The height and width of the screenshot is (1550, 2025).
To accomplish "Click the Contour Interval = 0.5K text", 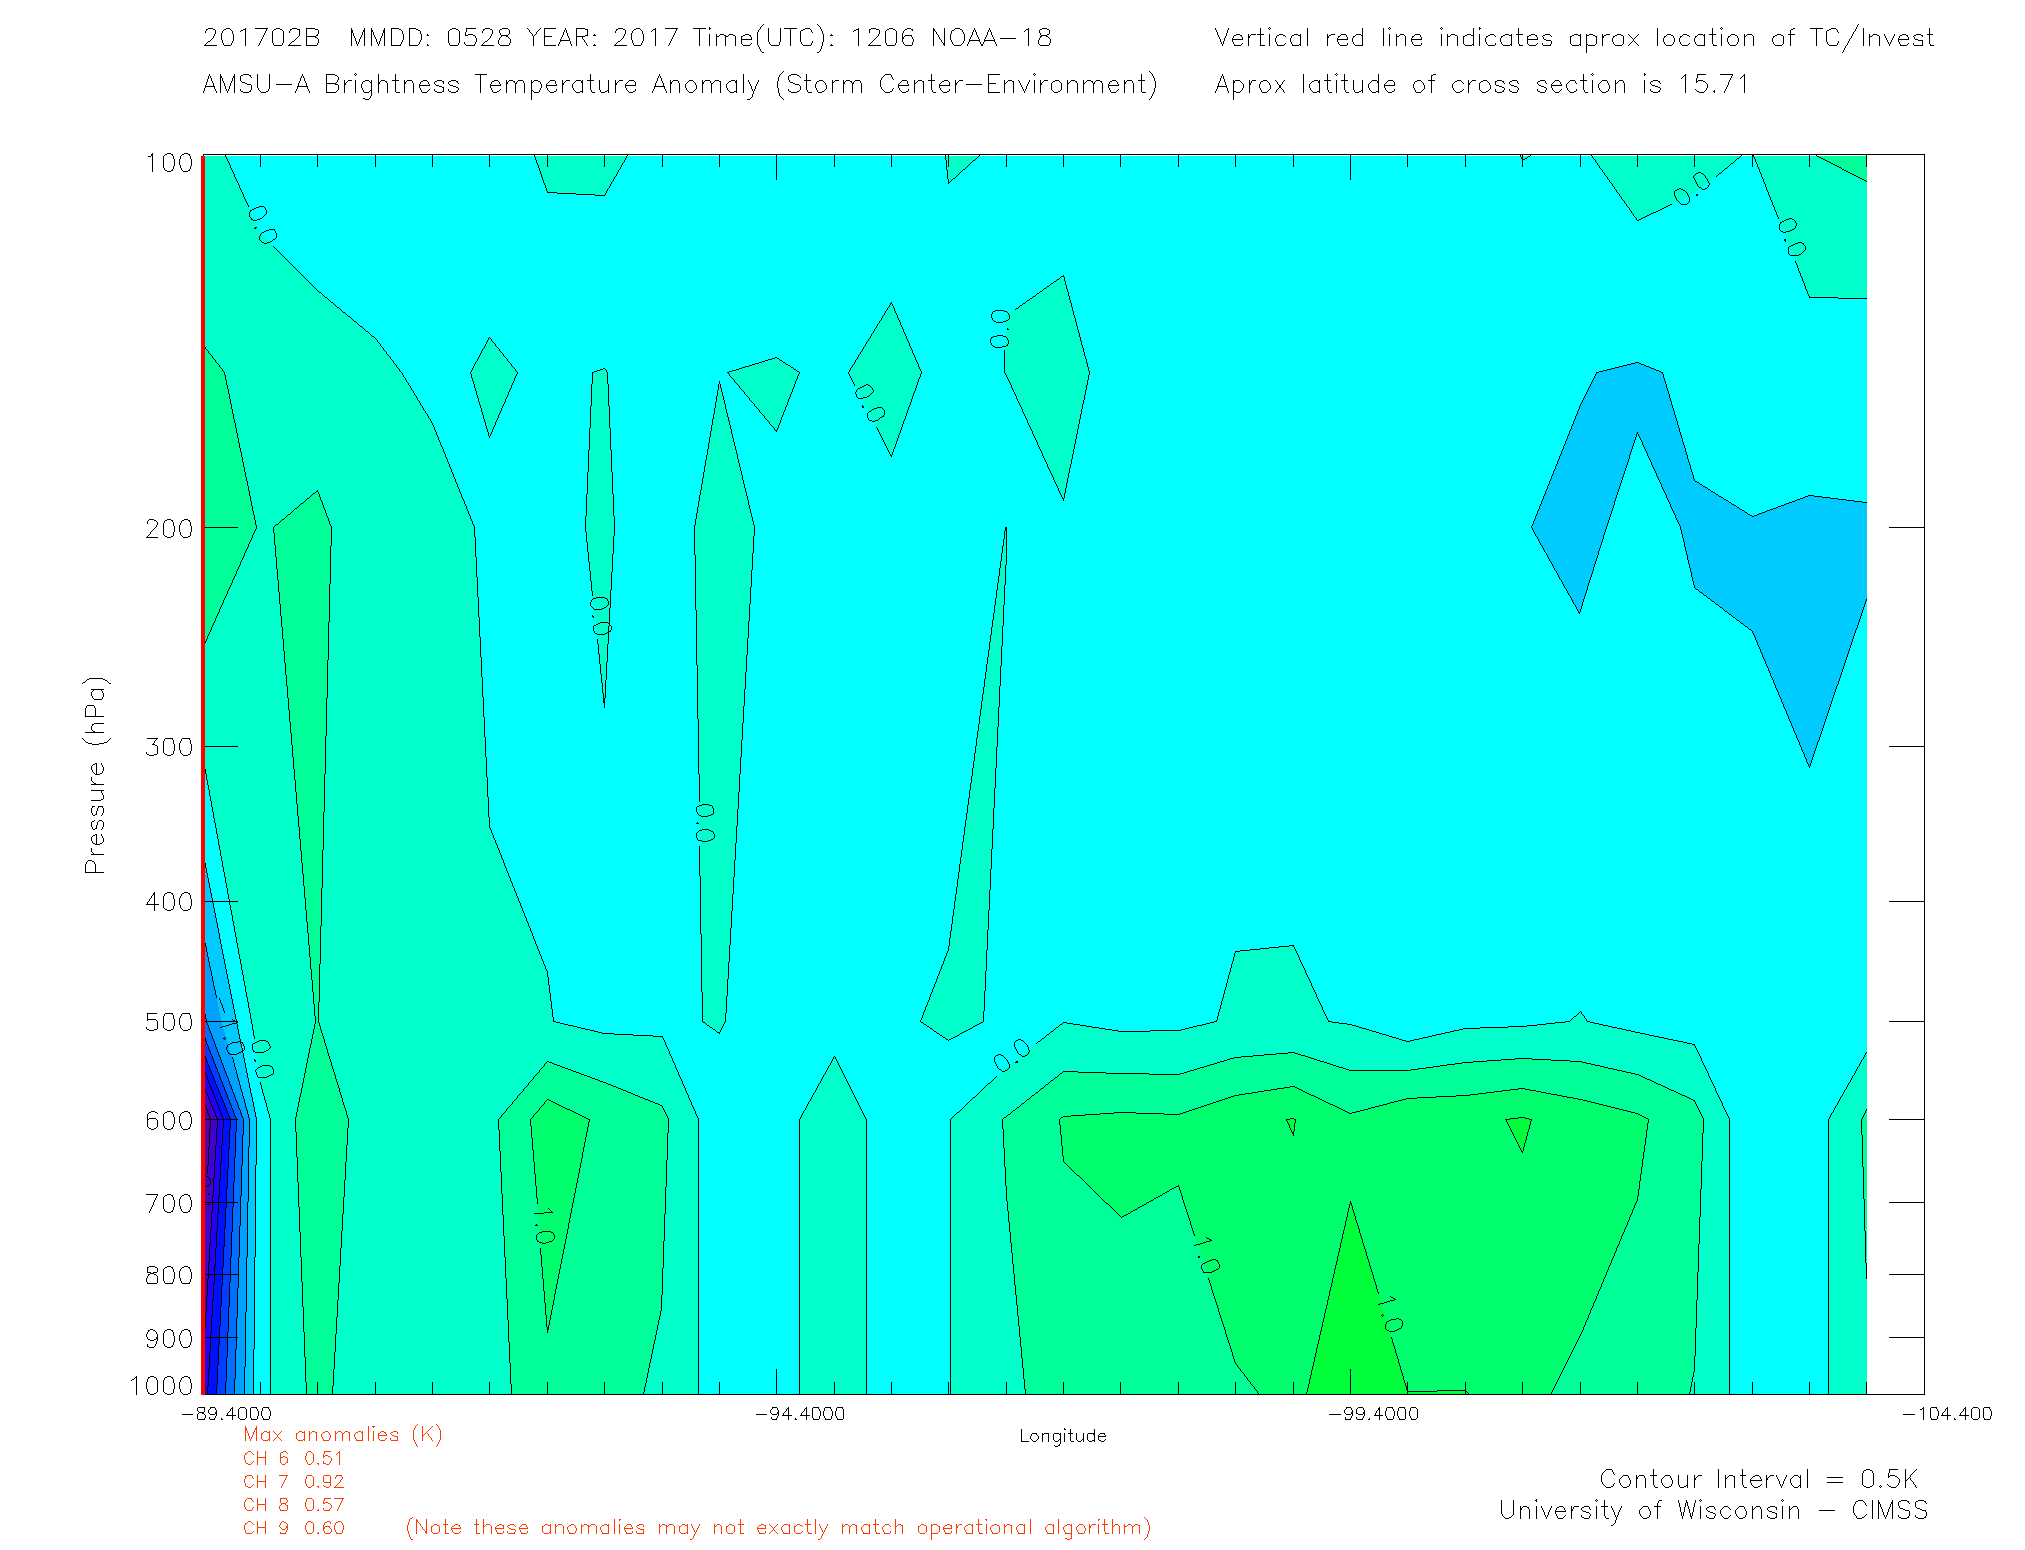I will click(1758, 1479).
